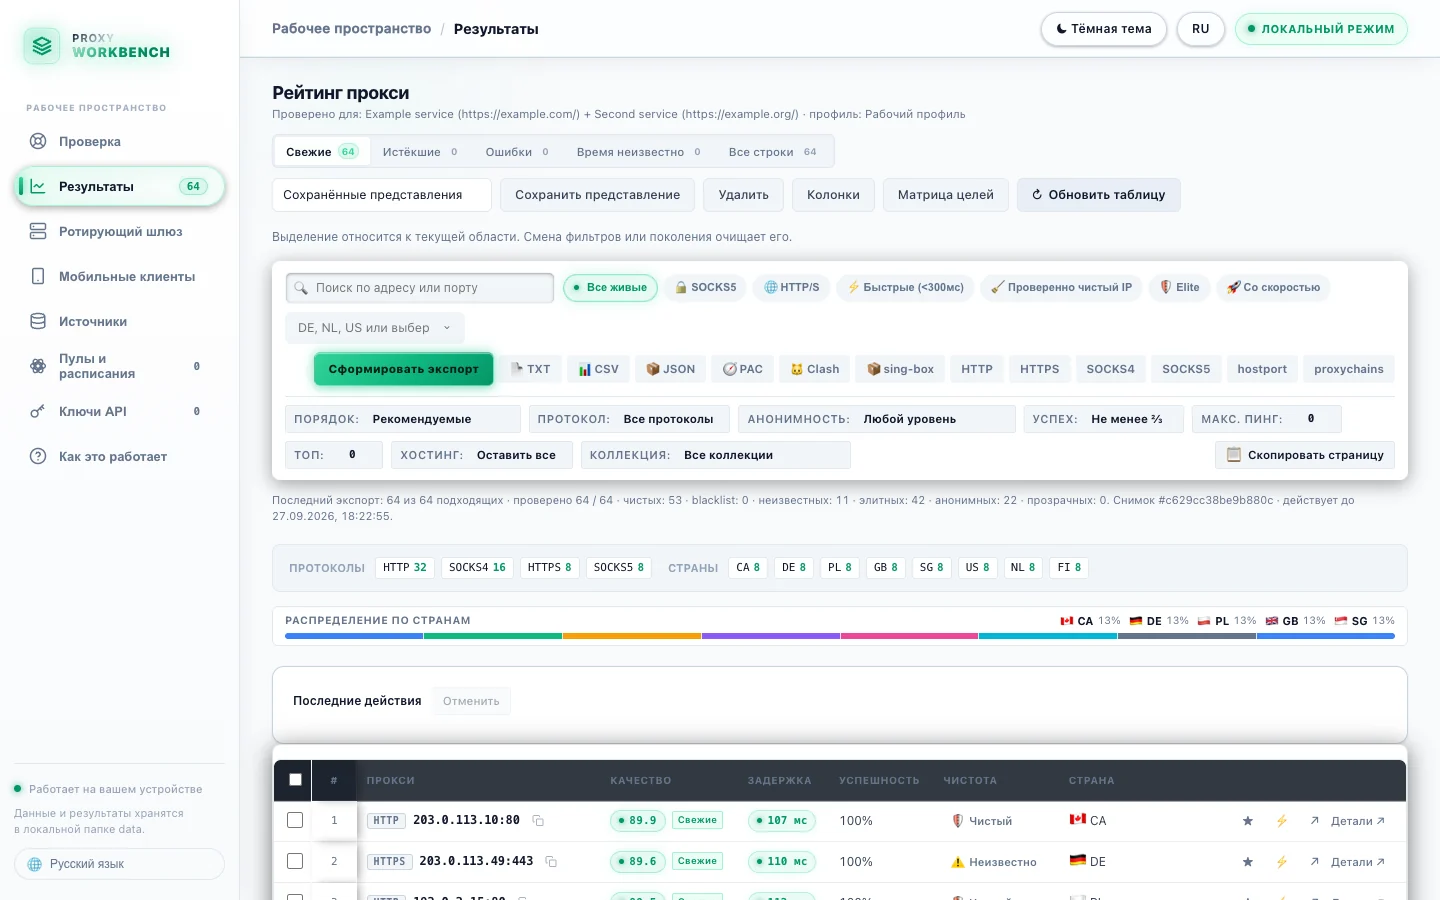The height and width of the screenshot is (900, 1440).
Task: Tick the select-all checkbox in the table header
Action: pyautogui.click(x=295, y=780)
